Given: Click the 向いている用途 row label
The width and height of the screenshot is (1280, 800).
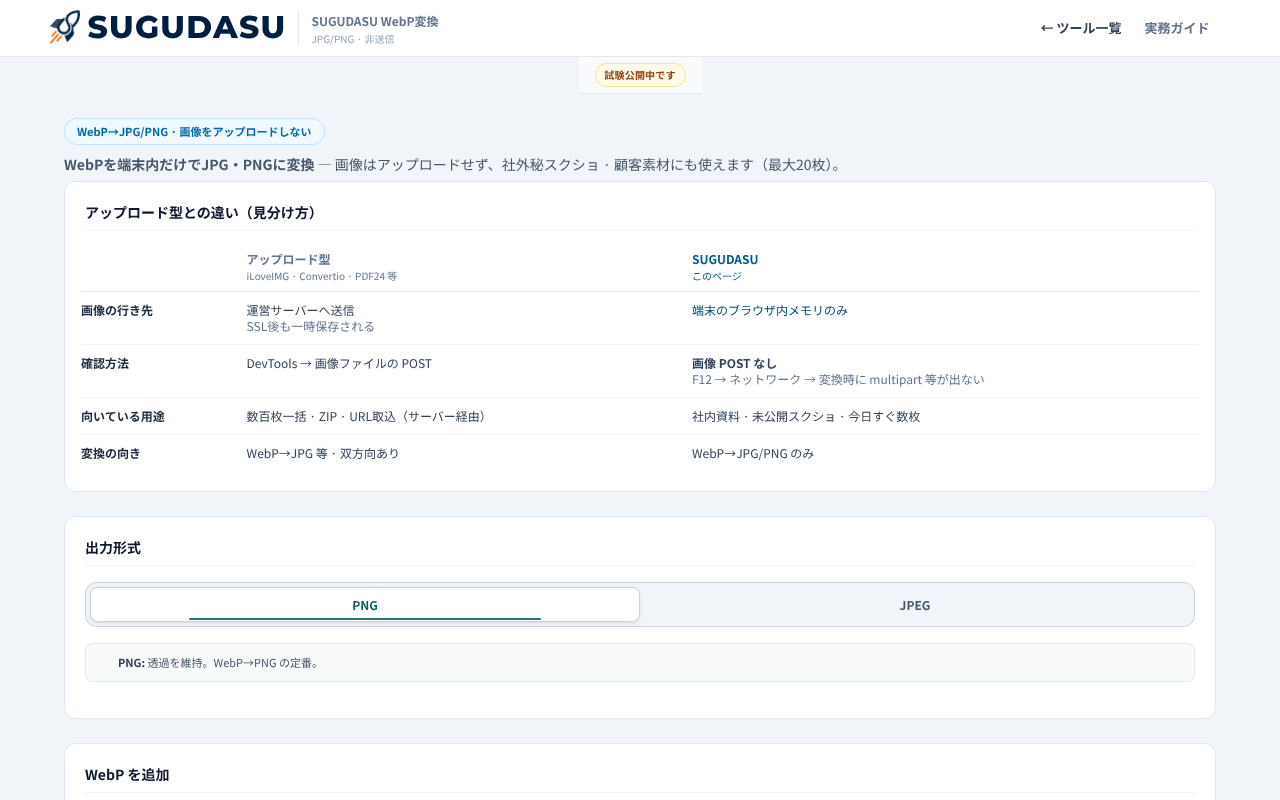Looking at the screenshot, I should (123, 416).
